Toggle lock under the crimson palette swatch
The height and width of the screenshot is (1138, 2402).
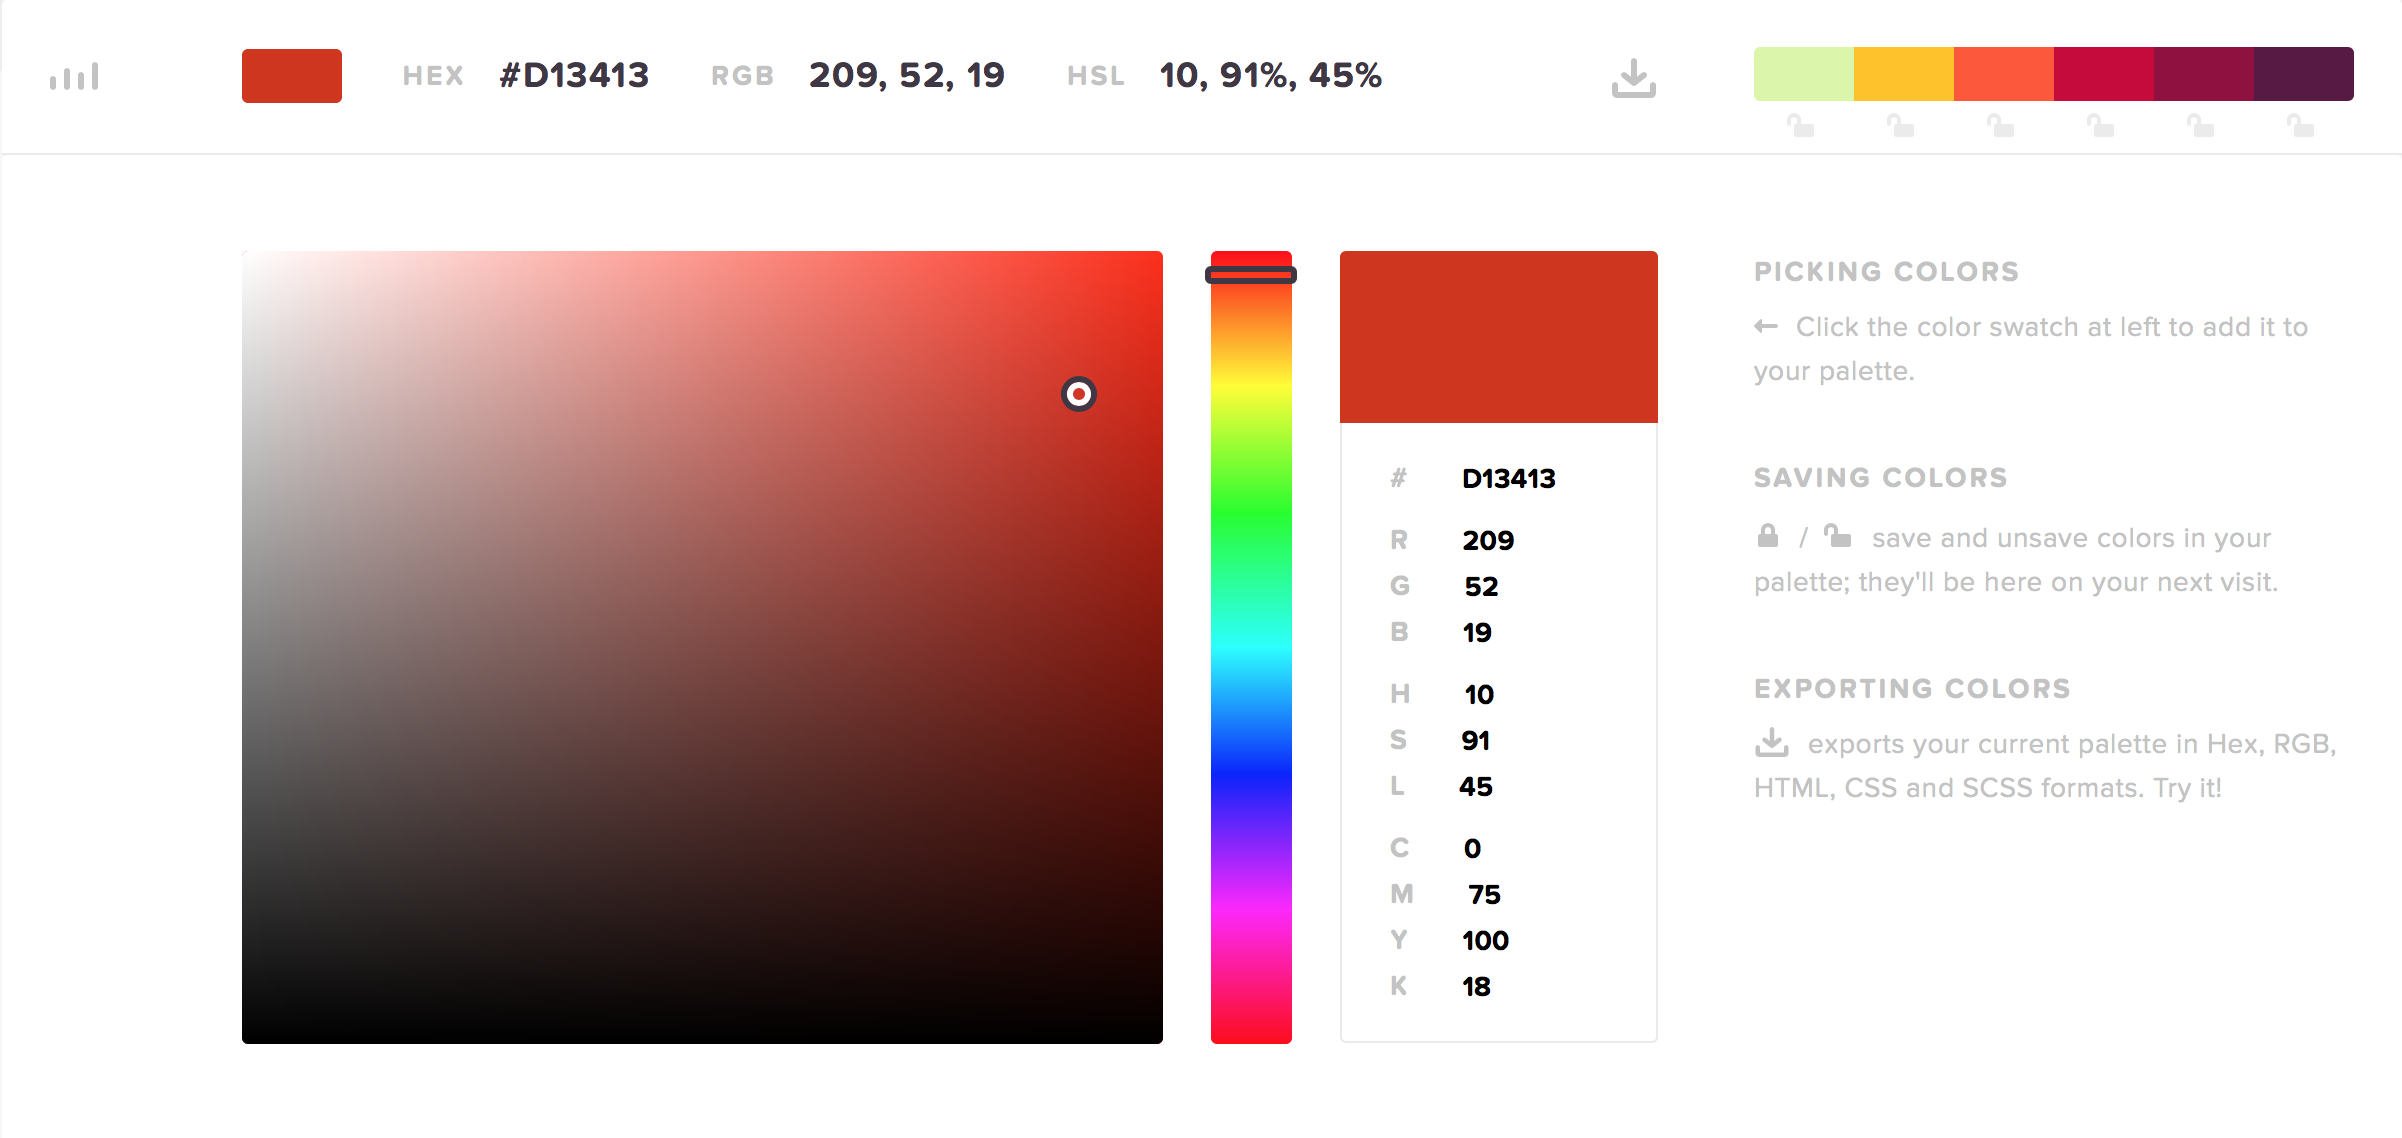pyautogui.click(x=2101, y=126)
